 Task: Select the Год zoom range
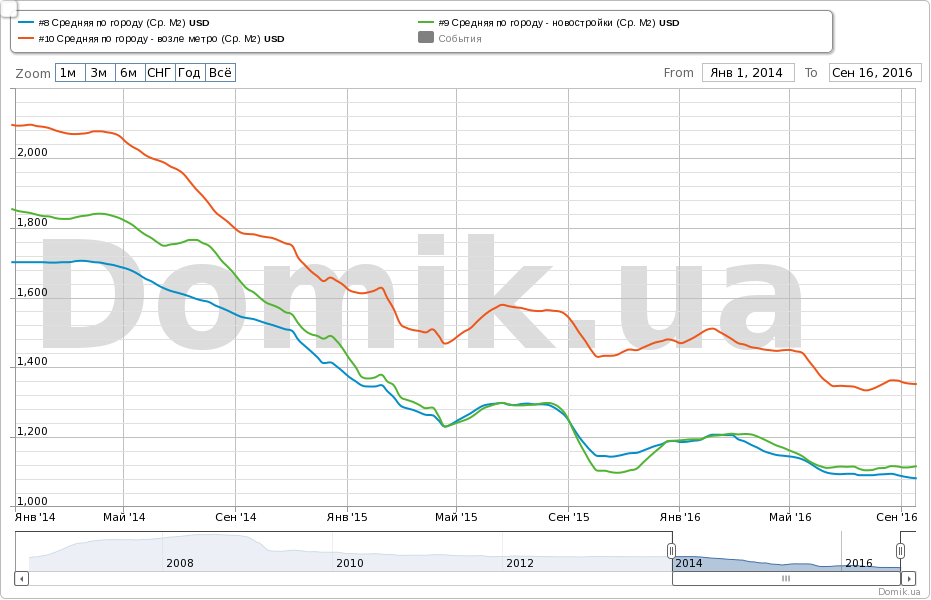tap(191, 72)
